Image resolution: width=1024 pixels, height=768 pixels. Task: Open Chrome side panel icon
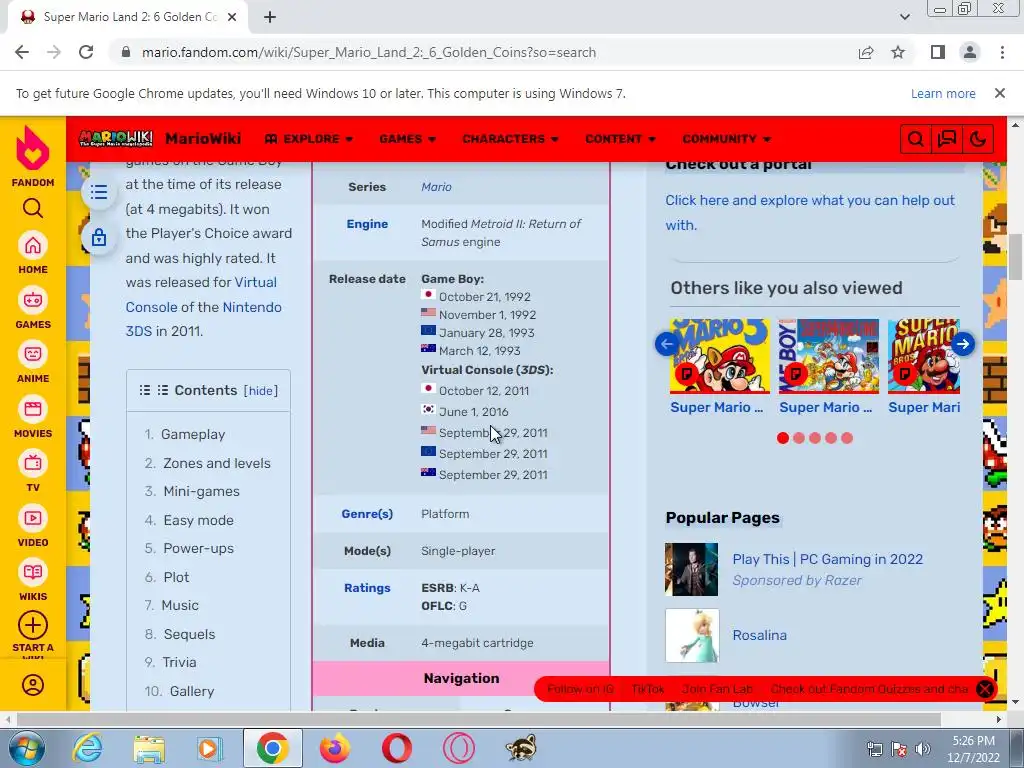click(938, 52)
